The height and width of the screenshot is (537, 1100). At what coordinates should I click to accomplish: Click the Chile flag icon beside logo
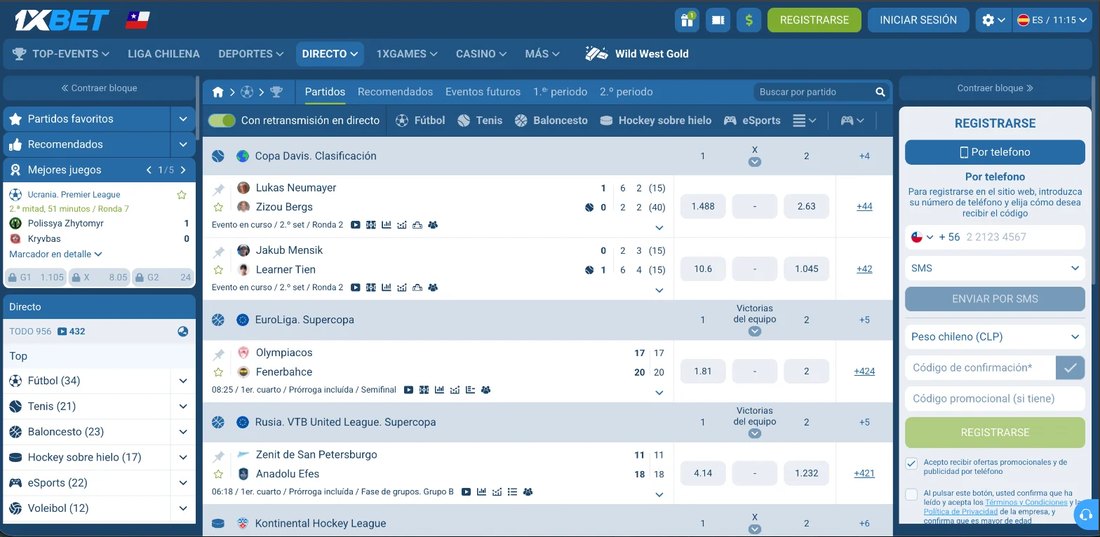138,20
